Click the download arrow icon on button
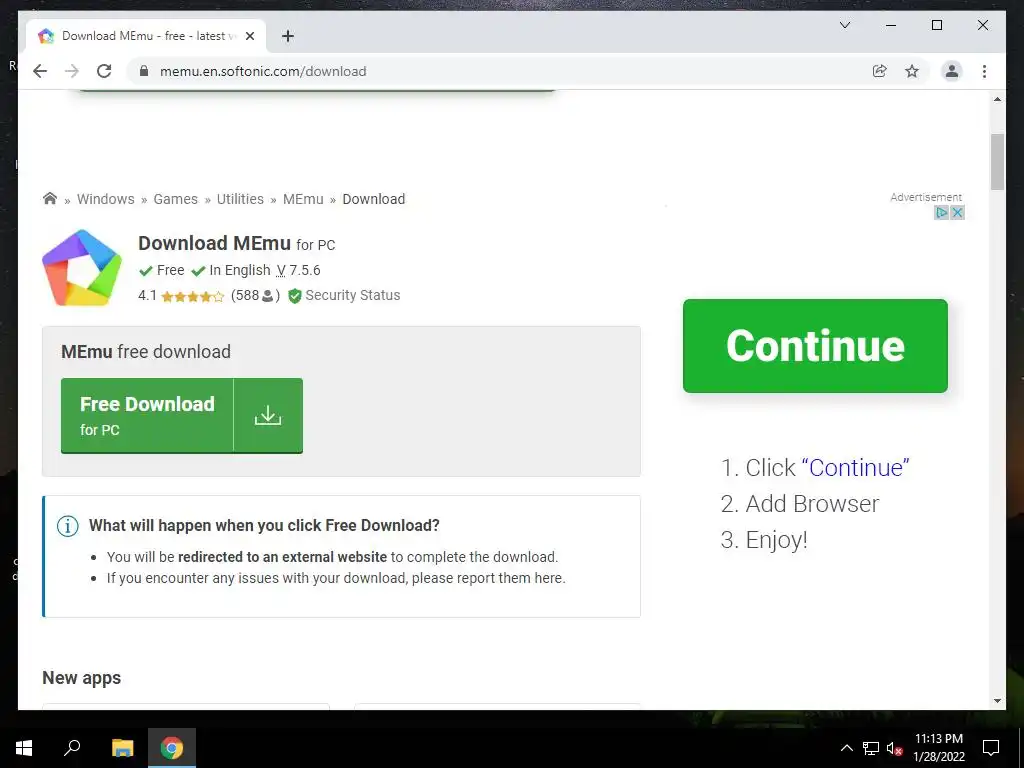This screenshot has width=1024, height=768. (268, 415)
